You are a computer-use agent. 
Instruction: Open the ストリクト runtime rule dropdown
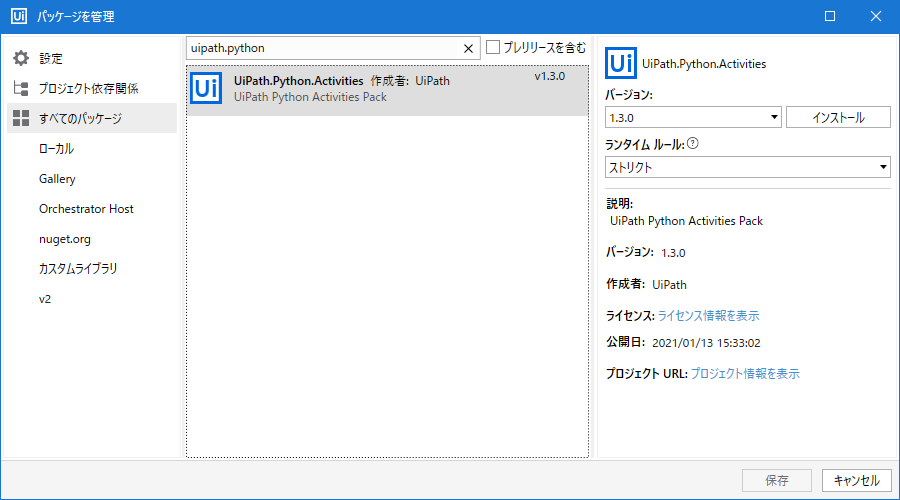pyautogui.click(x=747, y=167)
